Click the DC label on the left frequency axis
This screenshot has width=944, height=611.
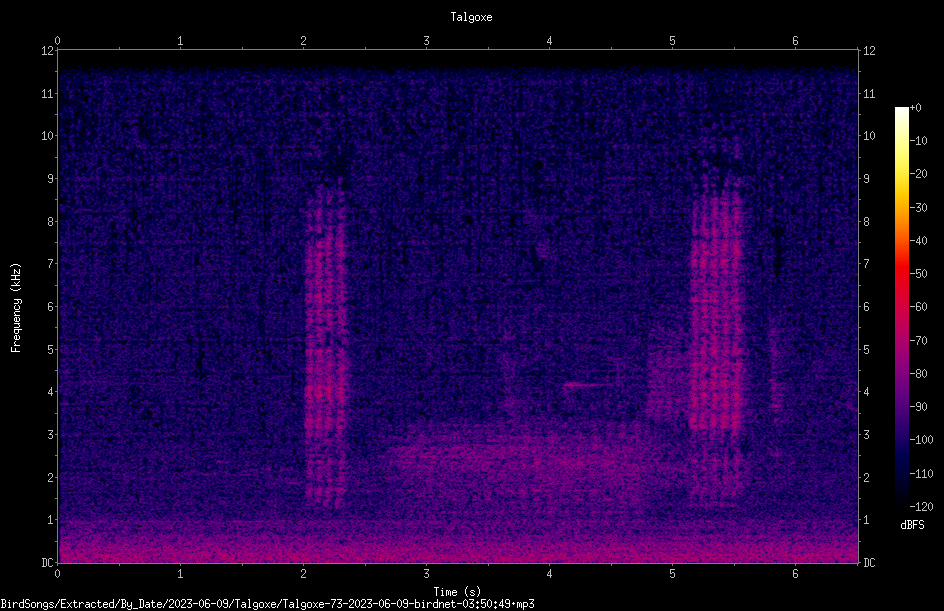(x=48, y=563)
